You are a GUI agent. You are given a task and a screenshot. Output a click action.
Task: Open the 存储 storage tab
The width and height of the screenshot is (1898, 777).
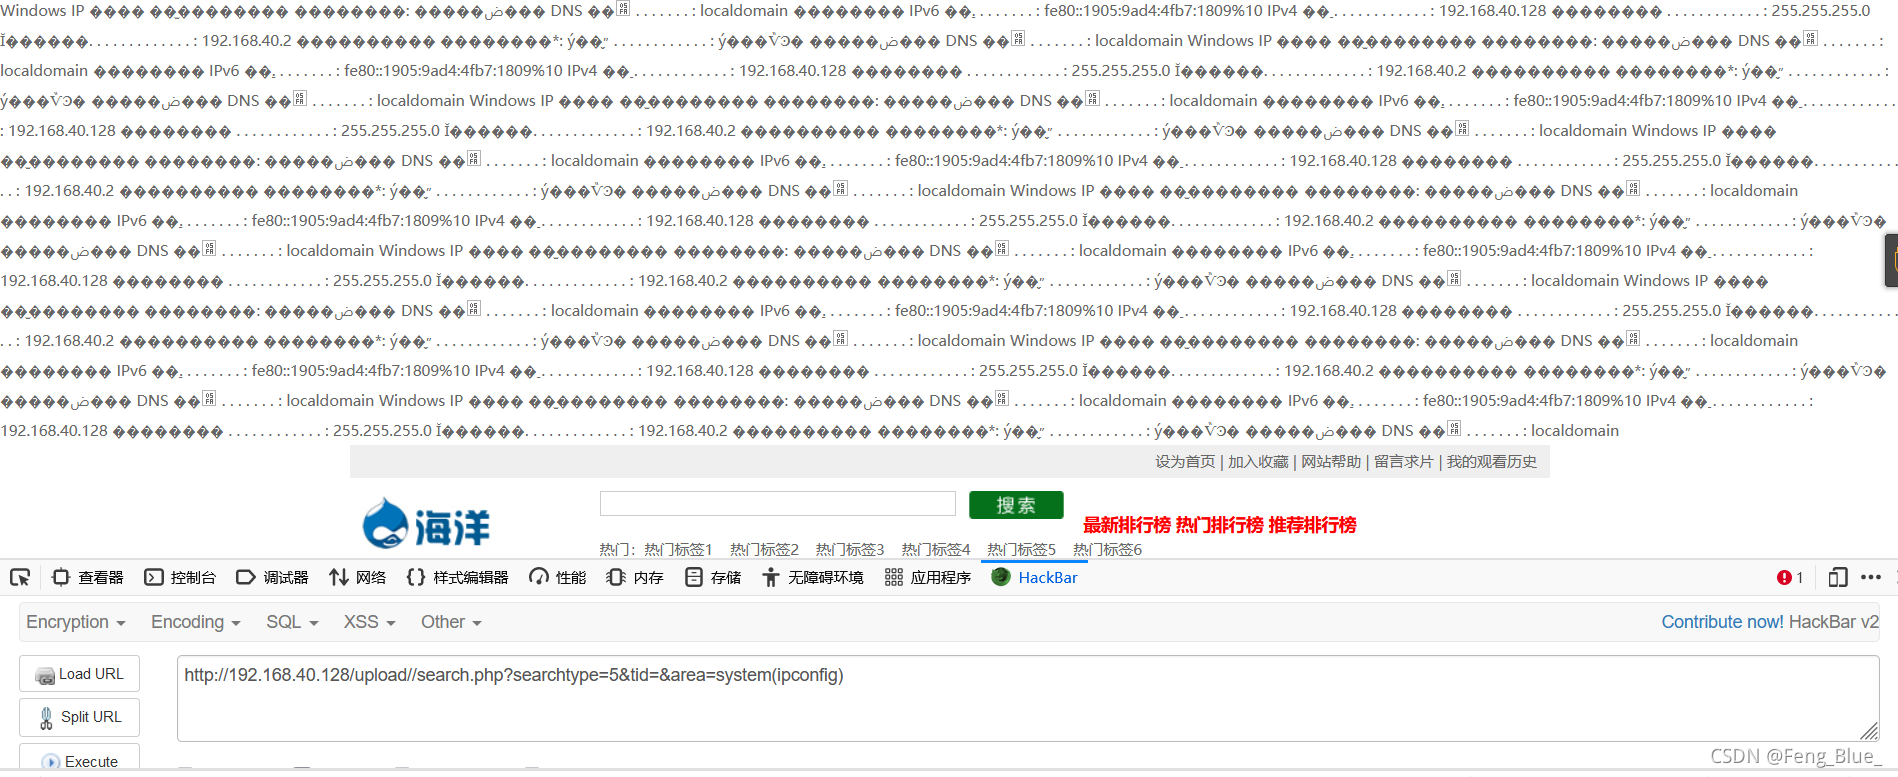click(714, 577)
